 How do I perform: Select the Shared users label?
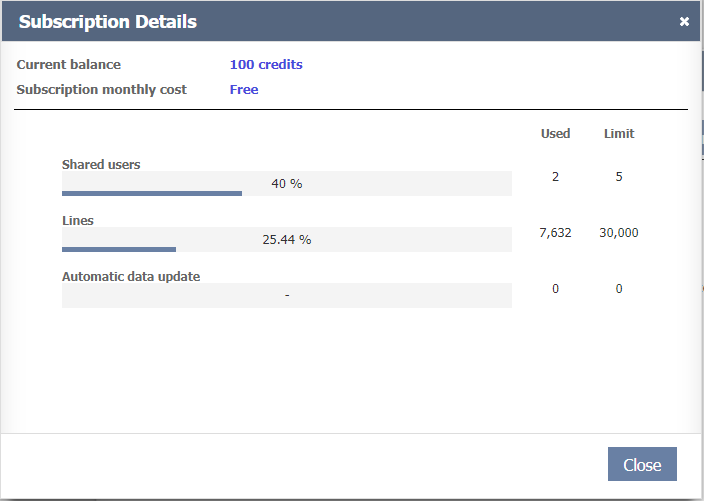pos(101,164)
